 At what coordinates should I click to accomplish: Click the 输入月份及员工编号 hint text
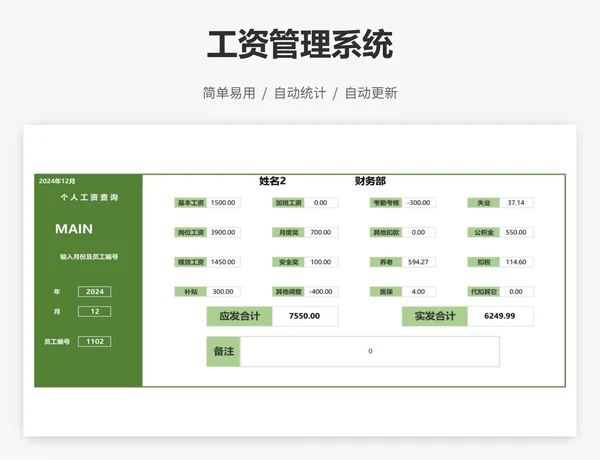[89, 257]
